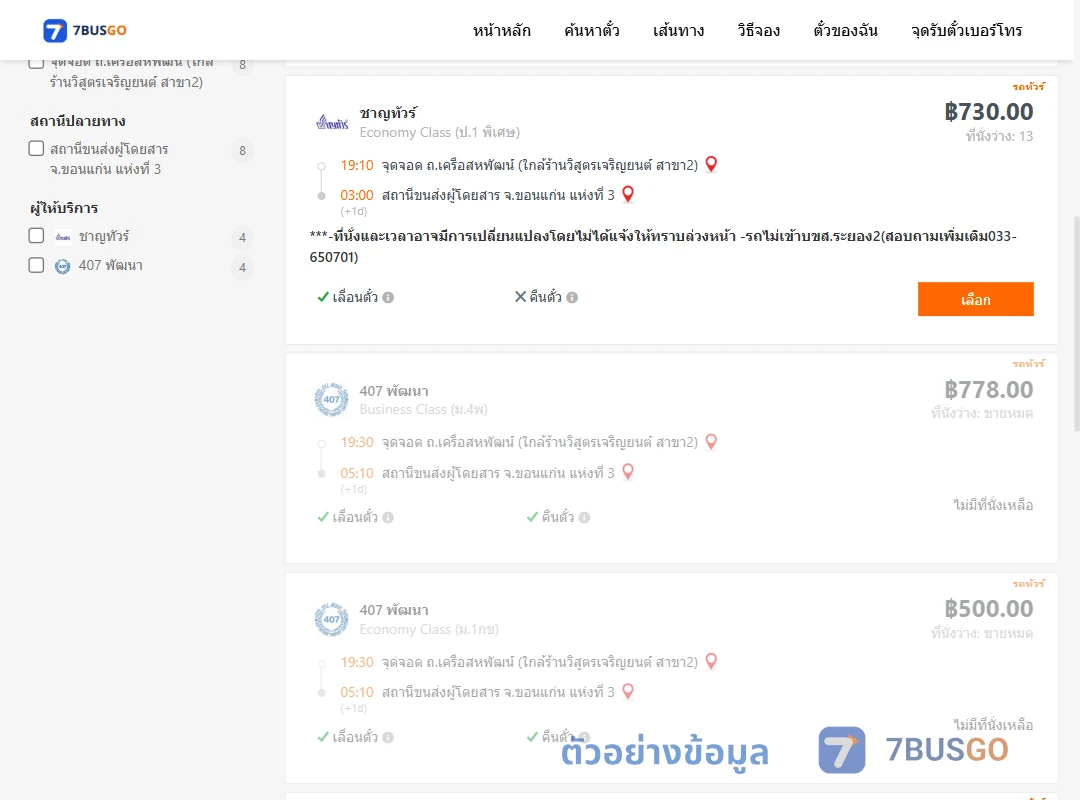Open departure map pin in the ฿778.00 card

point(712,442)
